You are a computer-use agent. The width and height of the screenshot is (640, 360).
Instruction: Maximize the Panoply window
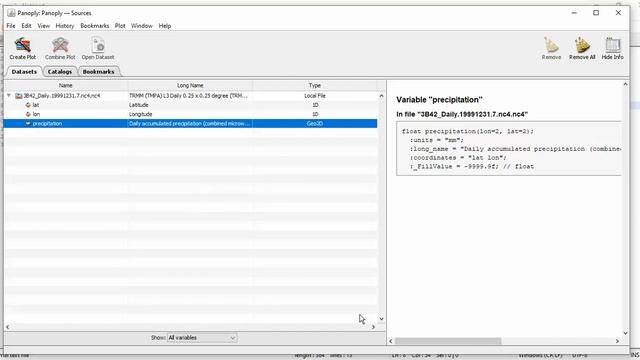[596, 13]
